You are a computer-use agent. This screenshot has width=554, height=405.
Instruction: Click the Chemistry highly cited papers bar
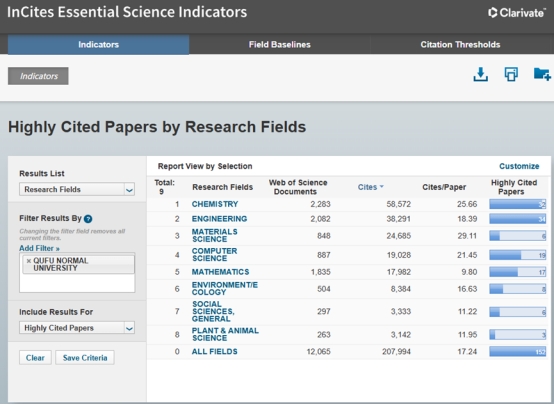coord(518,204)
